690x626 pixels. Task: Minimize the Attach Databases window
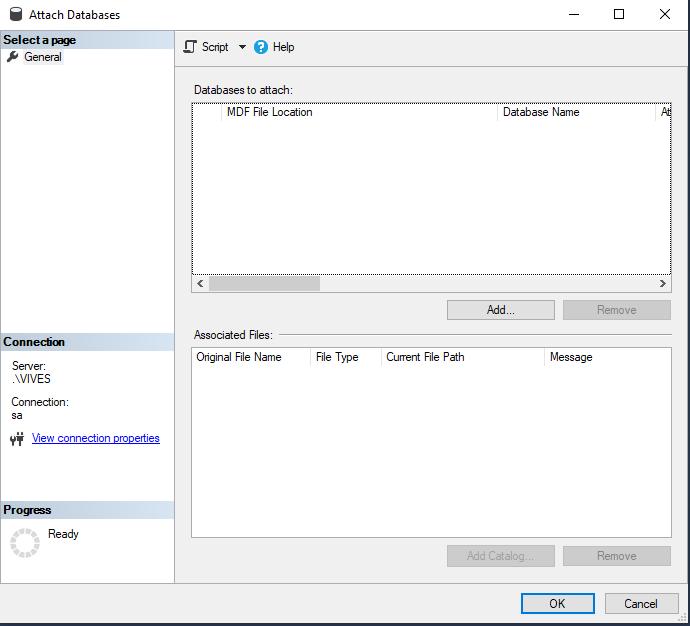(574, 14)
